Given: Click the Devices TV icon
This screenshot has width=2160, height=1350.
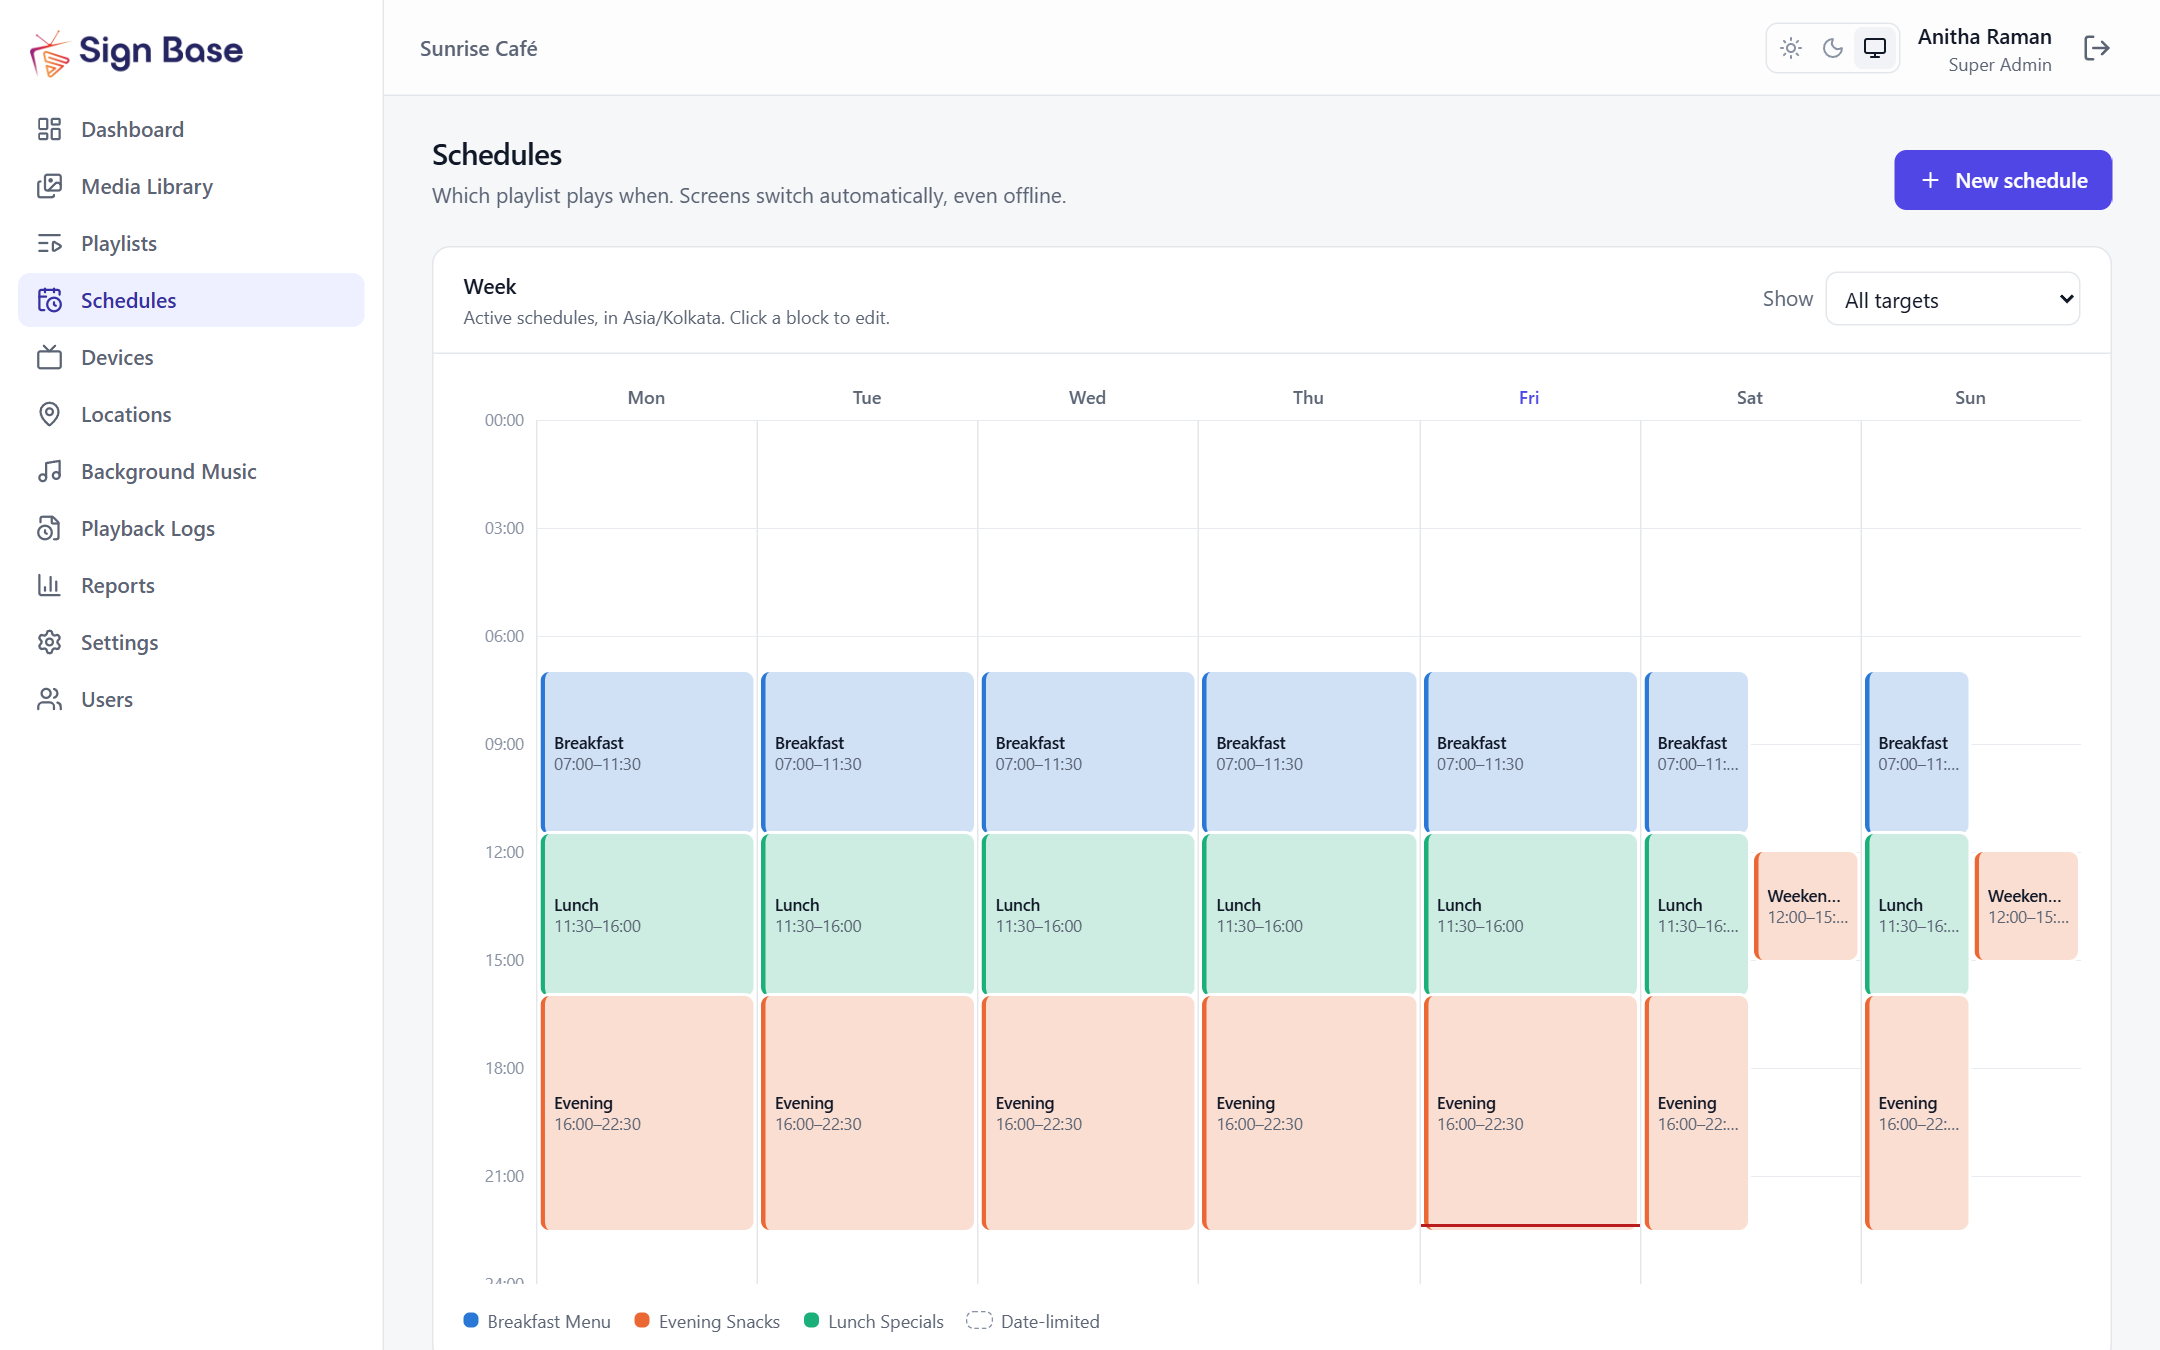Looking at the screenshot, I should 49,357.
